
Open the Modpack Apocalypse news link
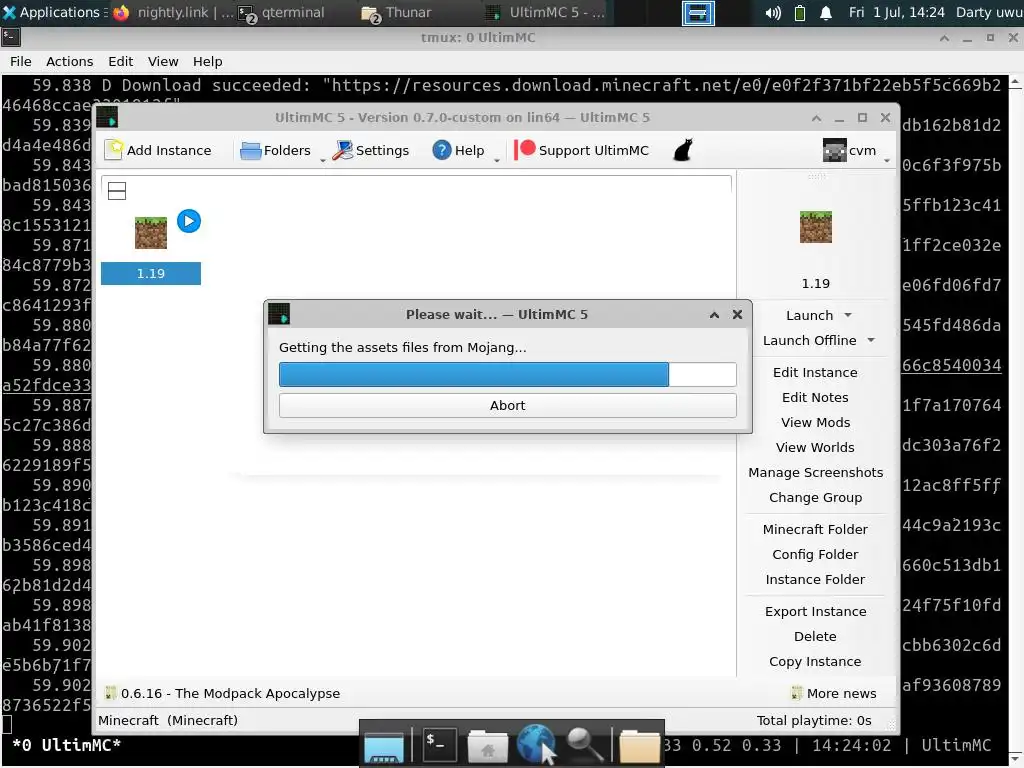pyautogui.click(x=223, y=694)
